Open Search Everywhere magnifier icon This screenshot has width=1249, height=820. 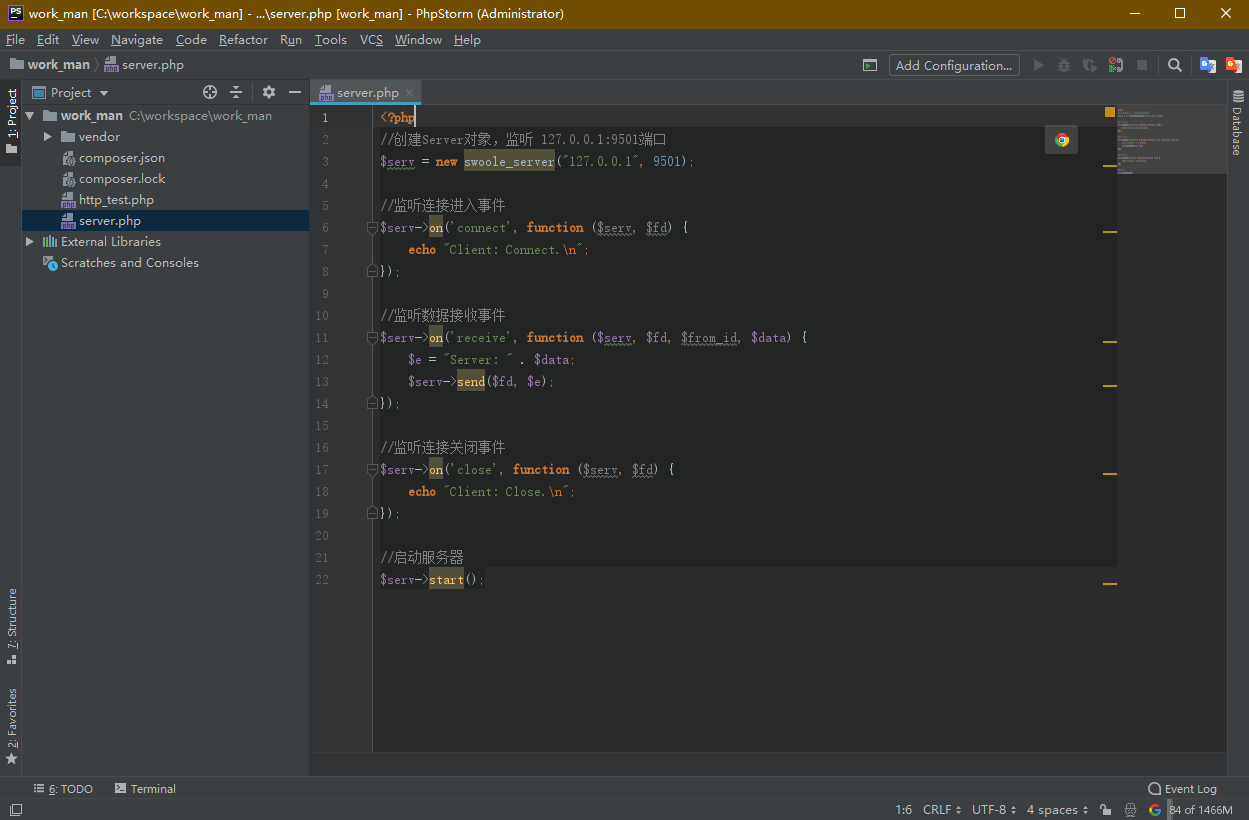point(1175,65)
